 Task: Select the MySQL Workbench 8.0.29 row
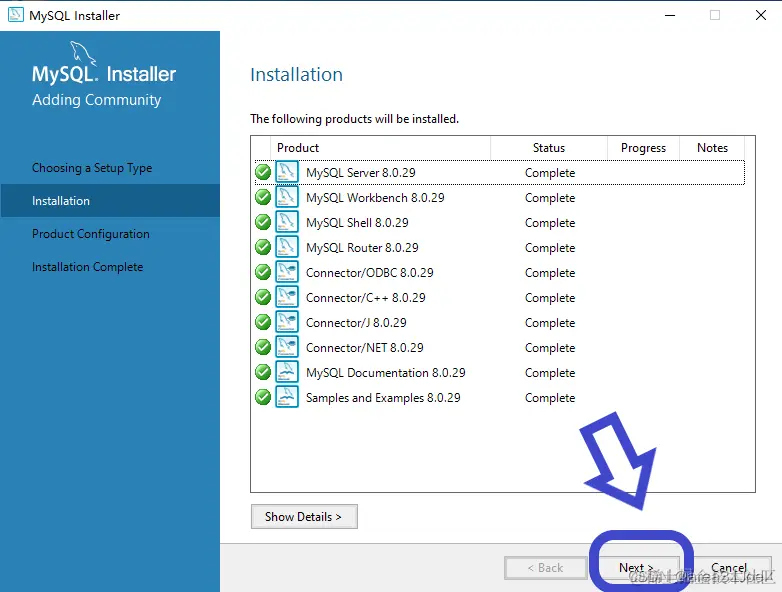(500, 197)
